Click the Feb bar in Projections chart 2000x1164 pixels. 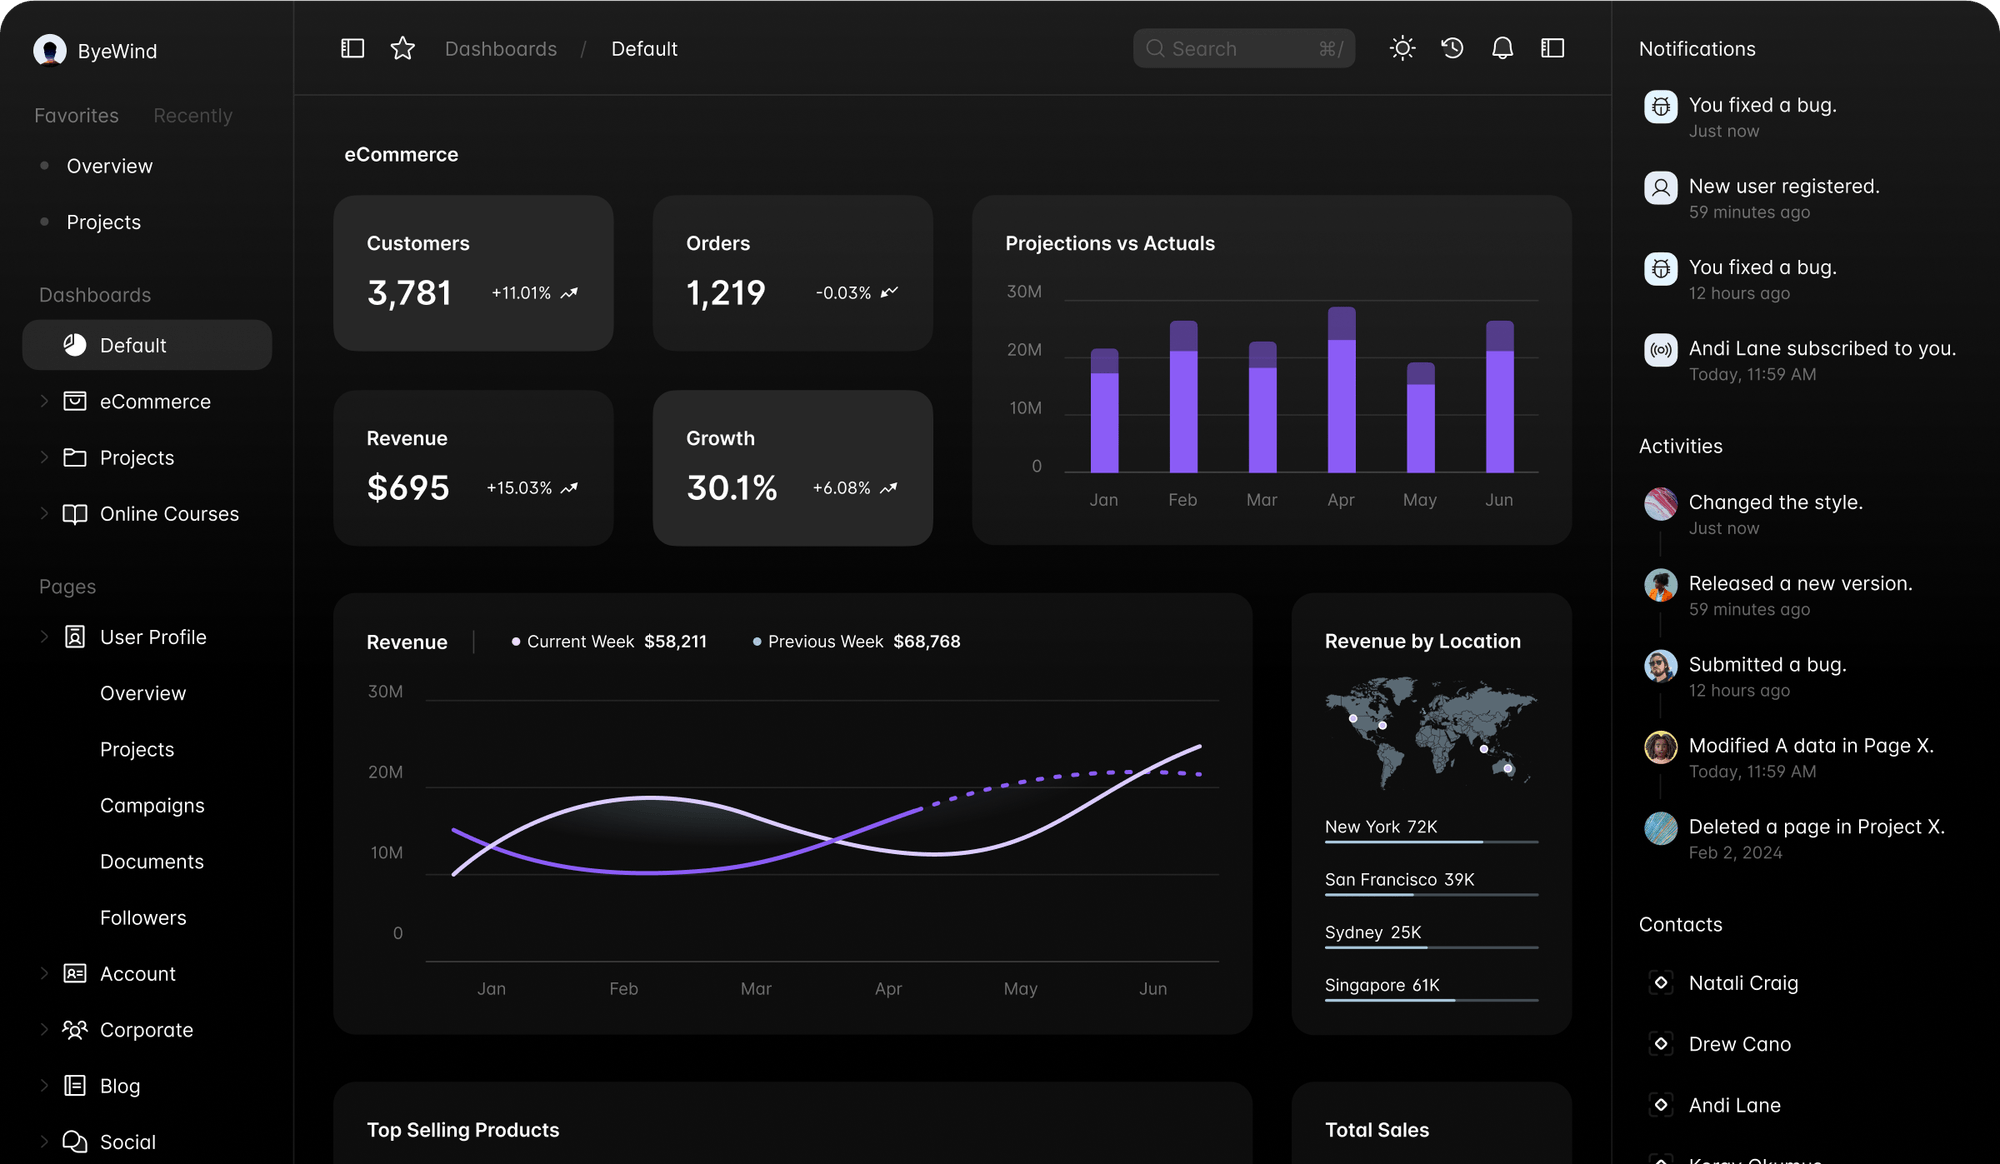(x=1183, y=396)
